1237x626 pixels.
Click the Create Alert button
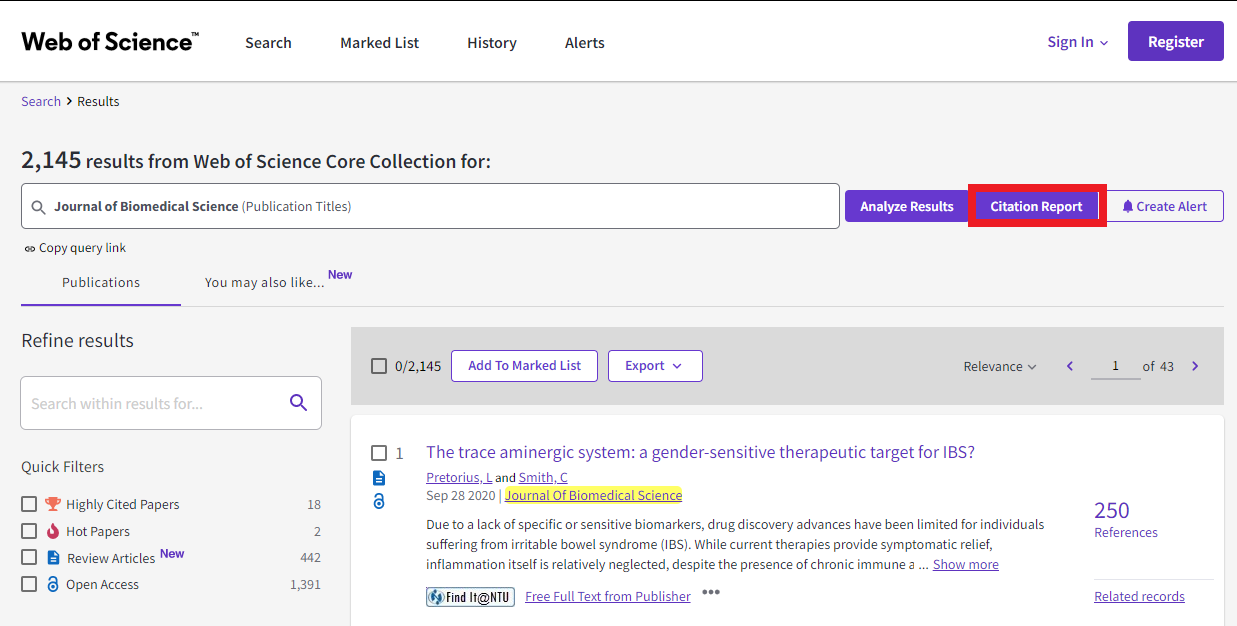(1165, 206)
